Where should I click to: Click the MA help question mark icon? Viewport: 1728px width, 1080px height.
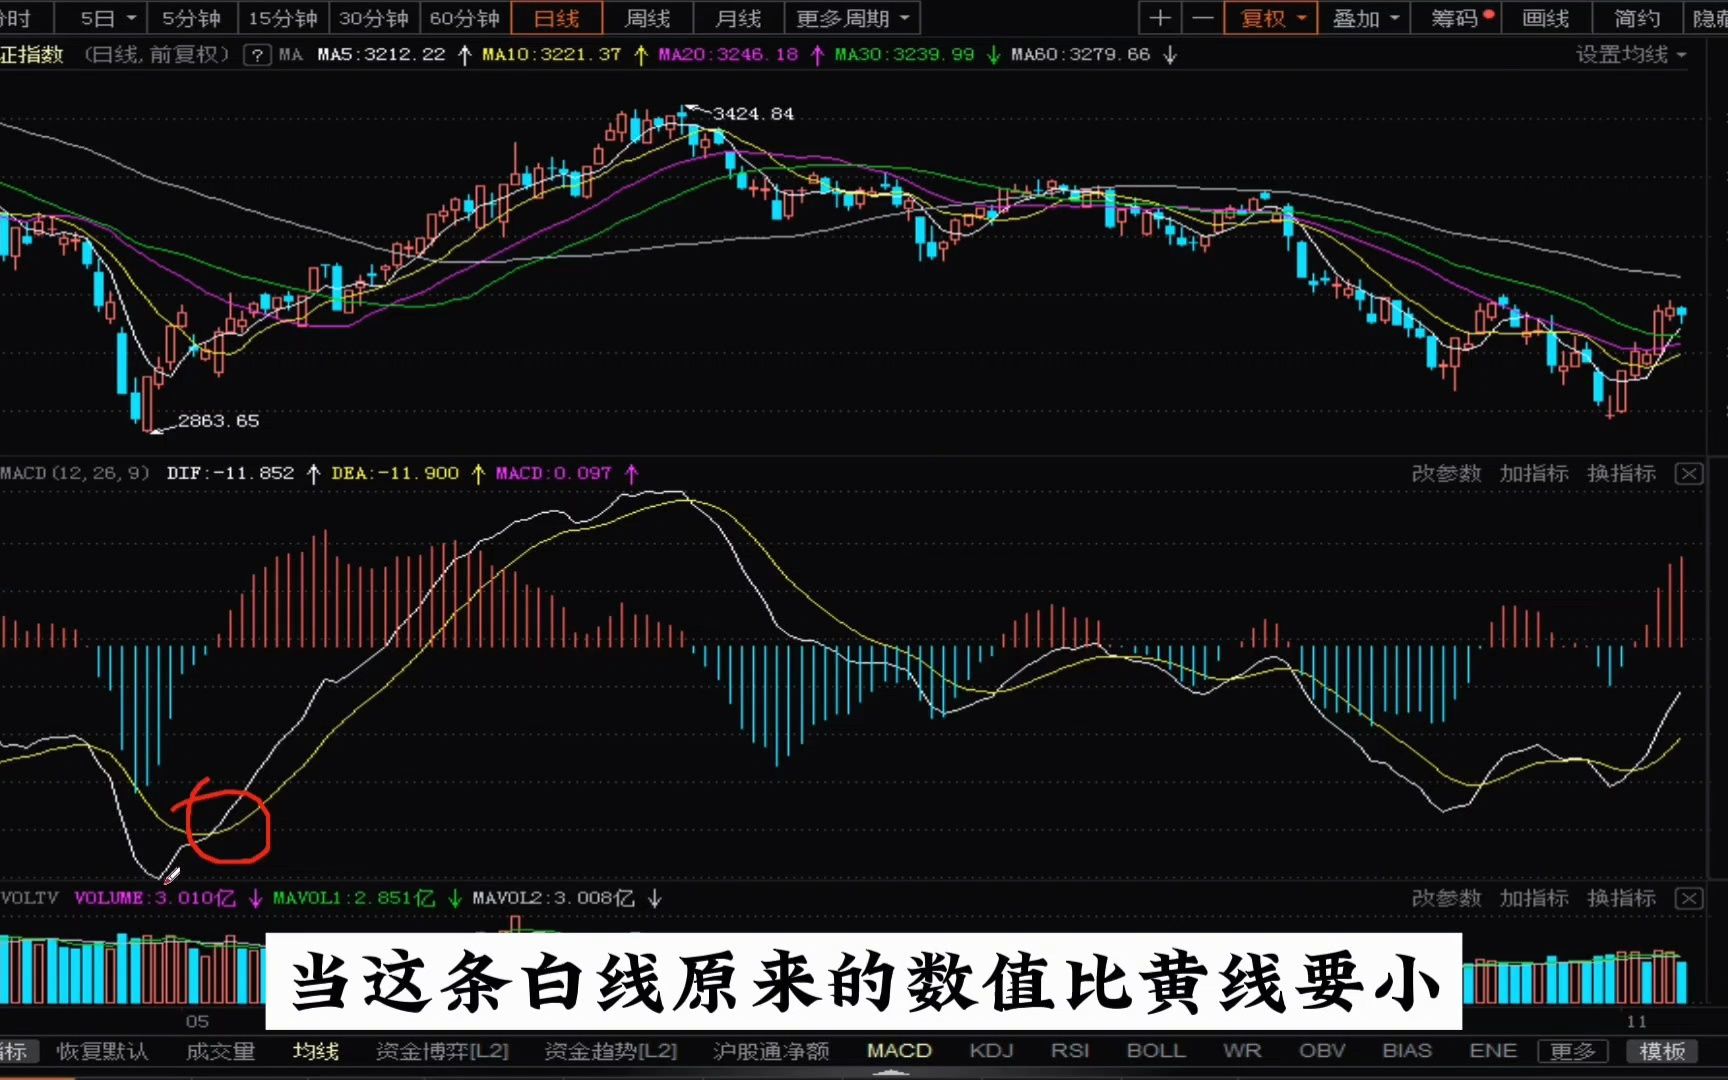(x=258, y=55)
